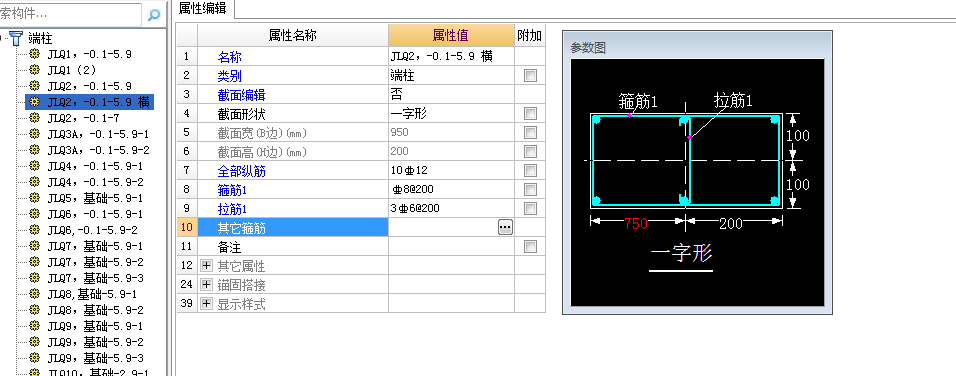Click gear icon of JLQ3A，-0.1-5.9-2
956x376 pixels.
(35, 150)
